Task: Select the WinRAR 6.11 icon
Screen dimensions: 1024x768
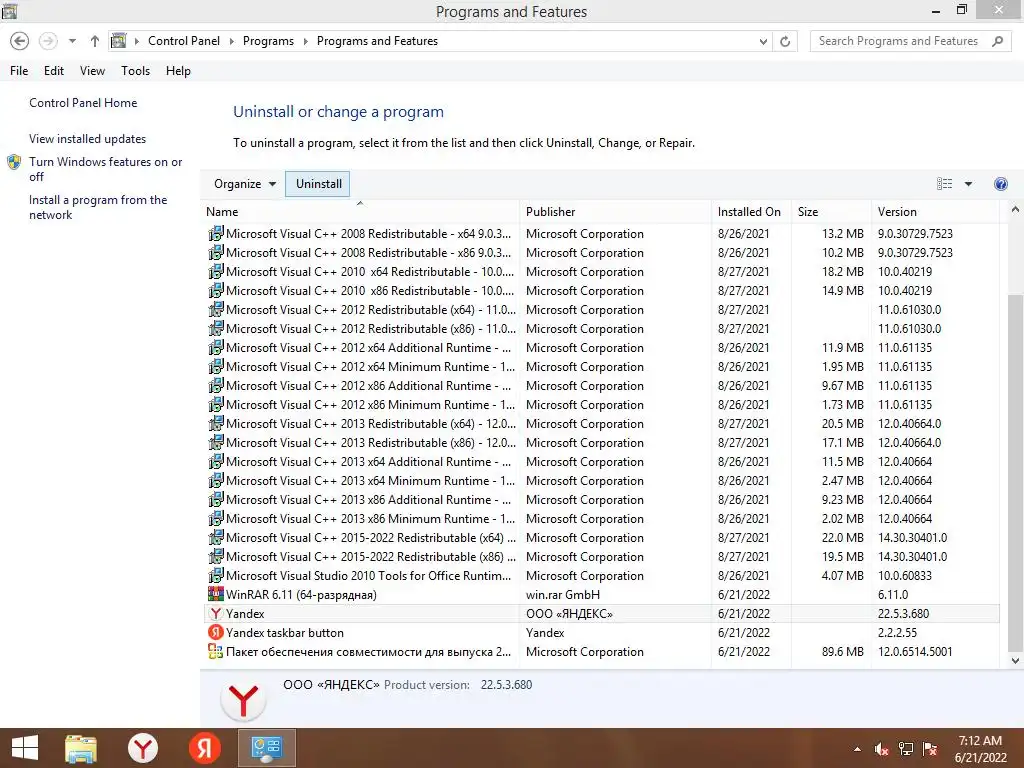Action: pos(216,594)
